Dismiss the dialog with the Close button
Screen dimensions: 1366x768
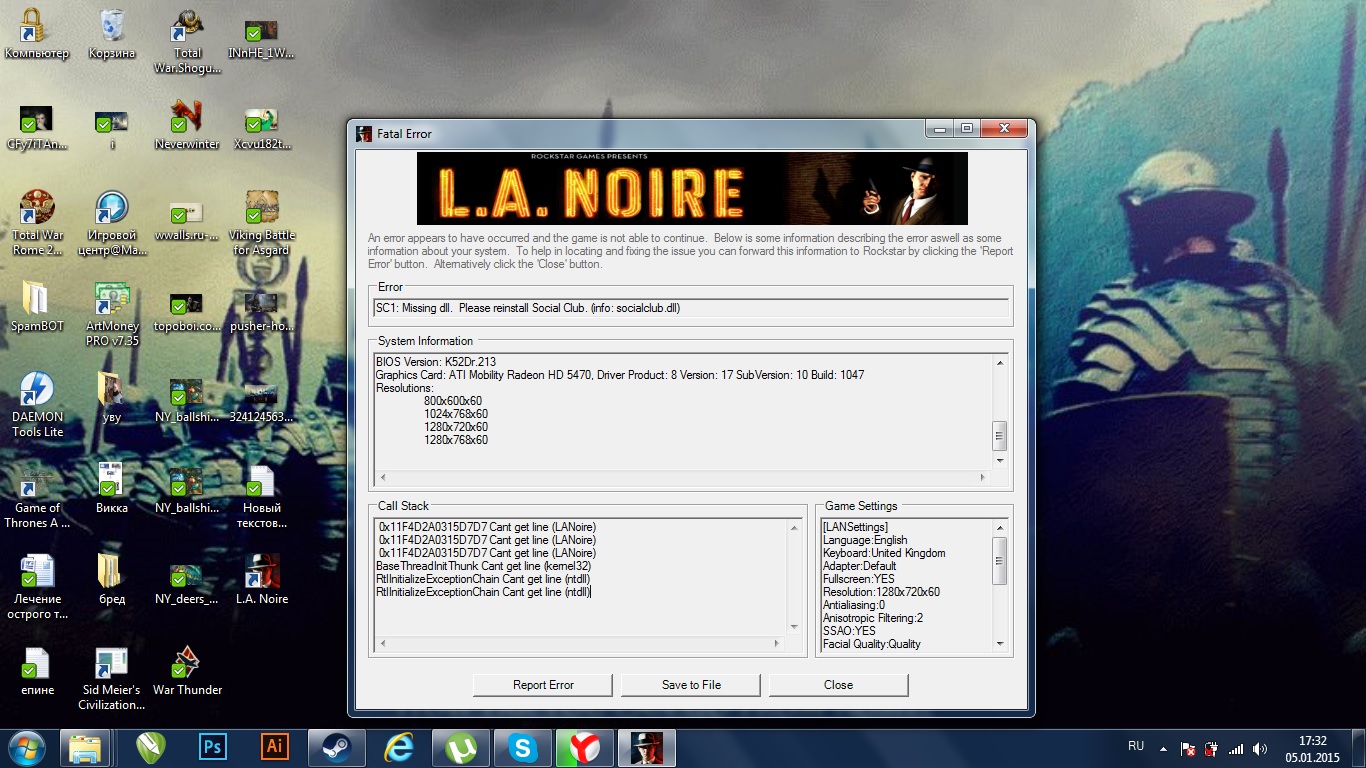tap(838, 685)
